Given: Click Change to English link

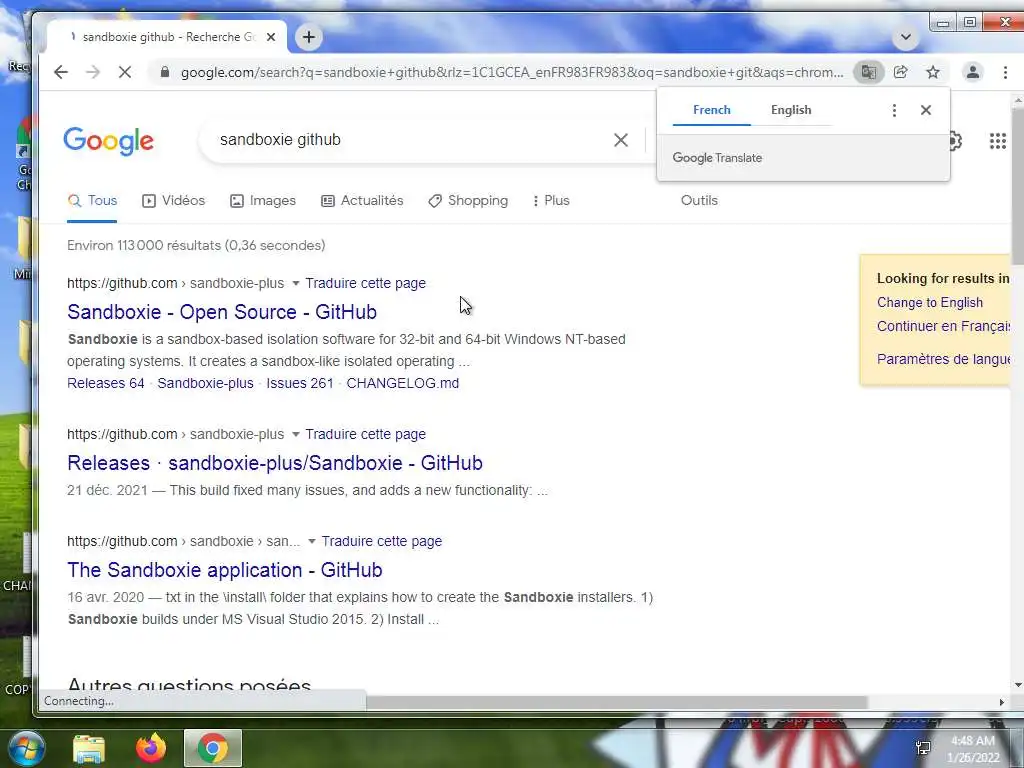Looking at the screenshot, I should (x=929, y=302).
